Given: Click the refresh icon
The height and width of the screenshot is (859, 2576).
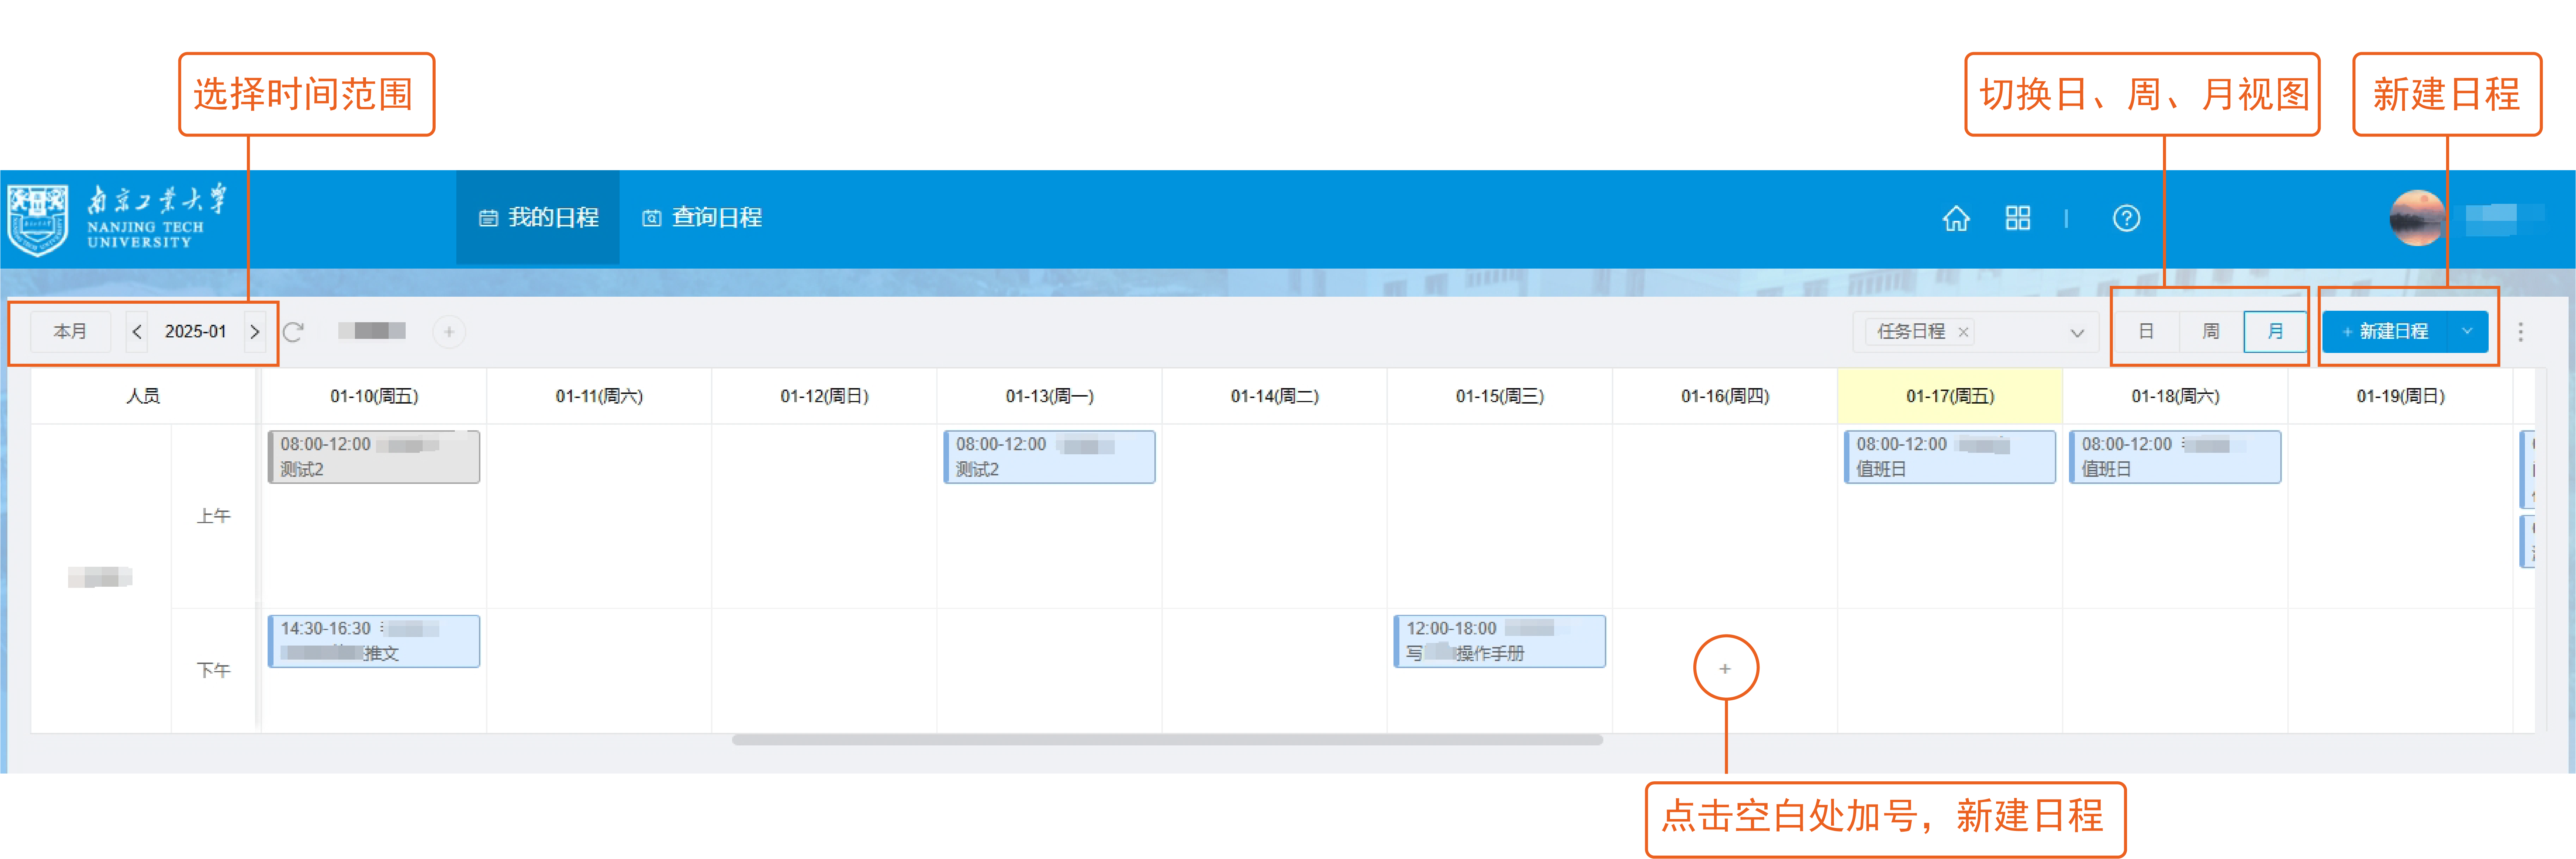Looking at the screenshot, I should pyautogui.click(x=293, y=331).
